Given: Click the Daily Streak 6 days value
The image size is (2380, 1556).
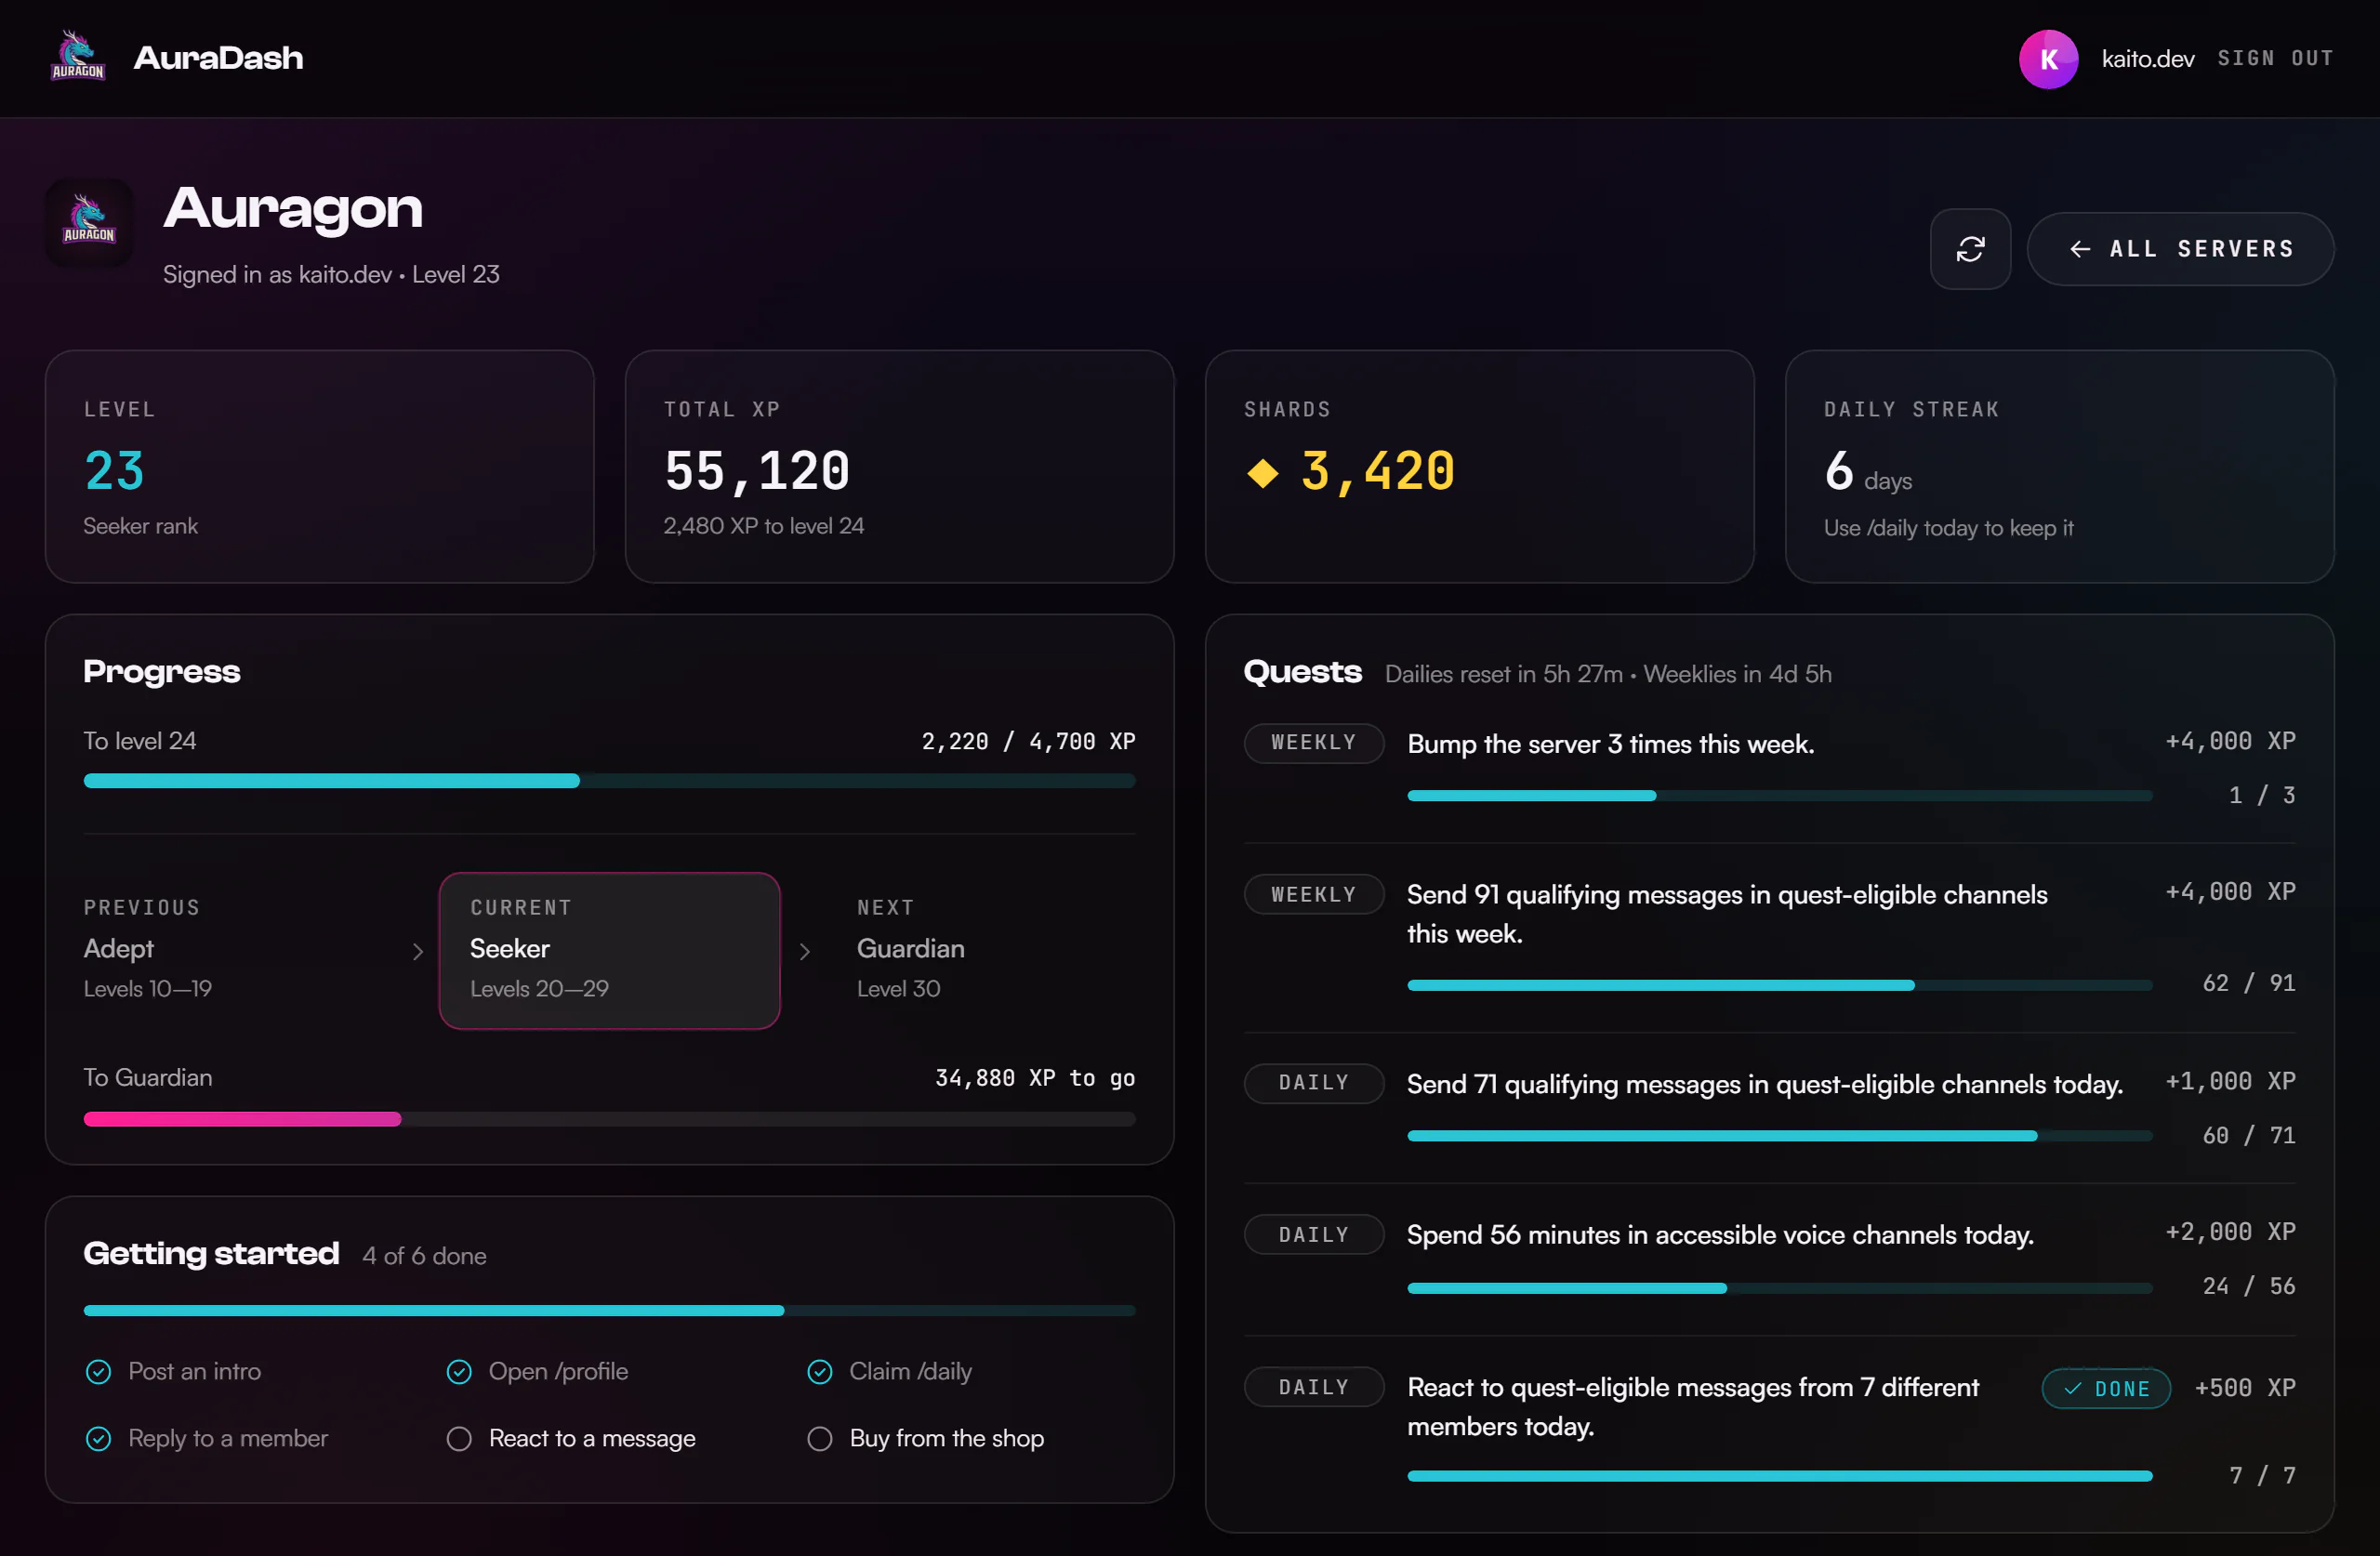Looking at the screenshot, I should point(1867,471).
